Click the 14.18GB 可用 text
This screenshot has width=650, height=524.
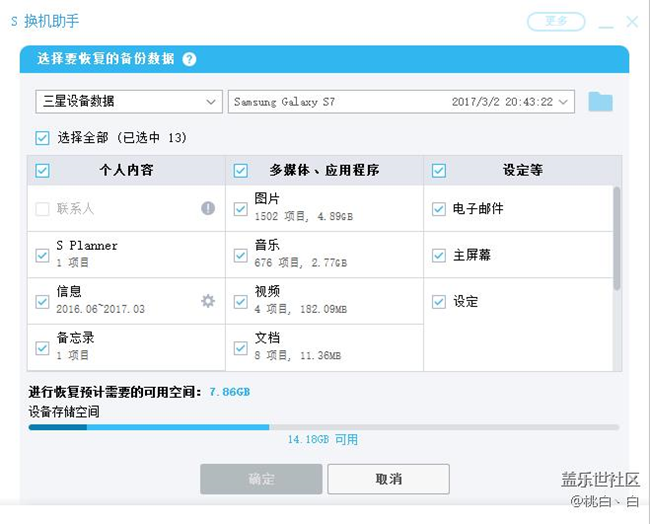click(x=323, y=439)
